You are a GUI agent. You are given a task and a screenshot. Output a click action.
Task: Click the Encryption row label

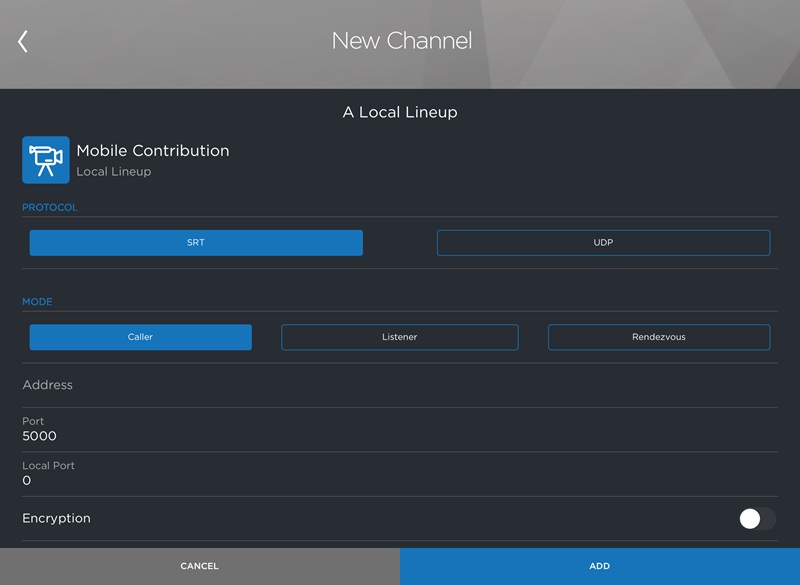[56, 518]
